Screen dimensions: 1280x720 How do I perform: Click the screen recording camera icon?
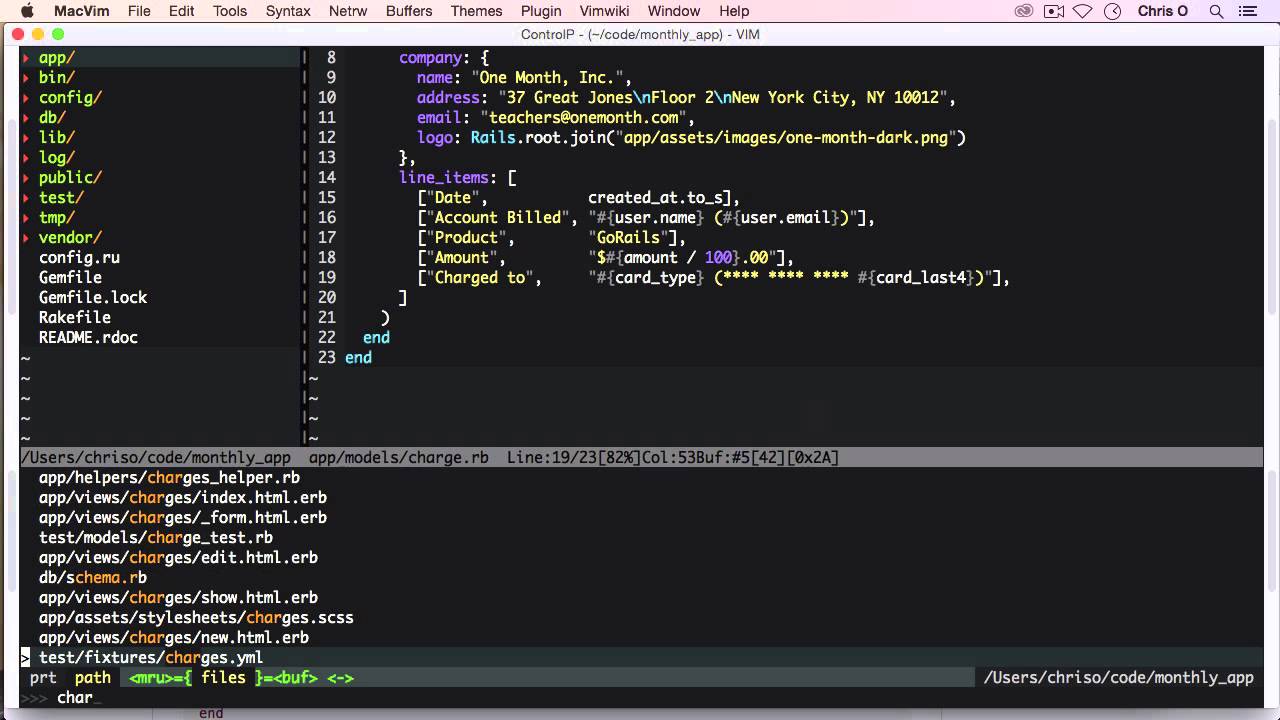pos(1053,11)
